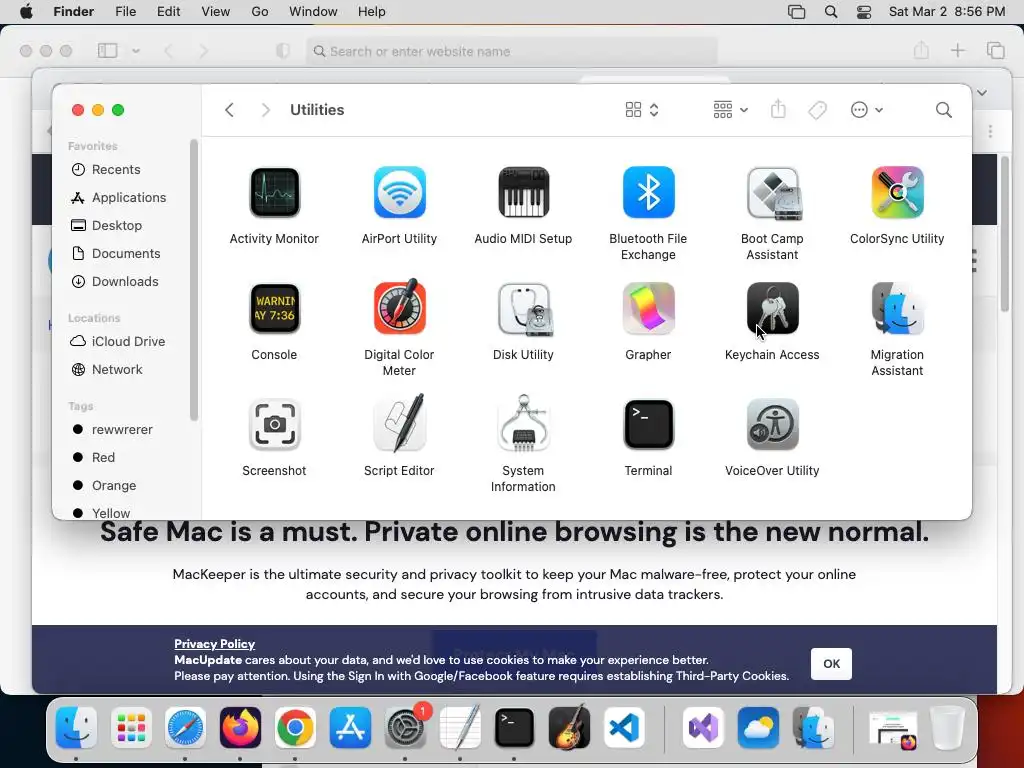Open Migration Assistant icon in Utilities
Viewport: 1024px width, 768px height.
click(897, 308)
